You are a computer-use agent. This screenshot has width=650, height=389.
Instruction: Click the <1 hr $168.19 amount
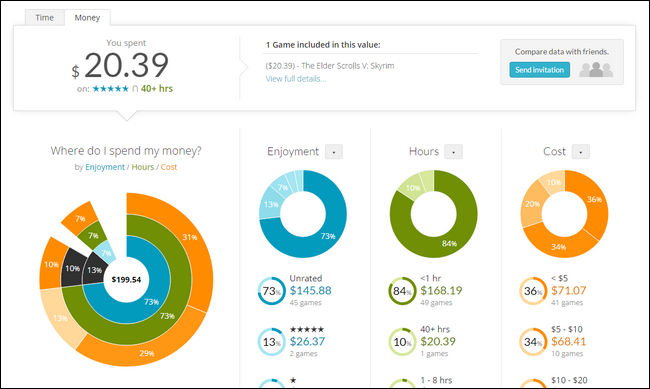click(441, 291)
